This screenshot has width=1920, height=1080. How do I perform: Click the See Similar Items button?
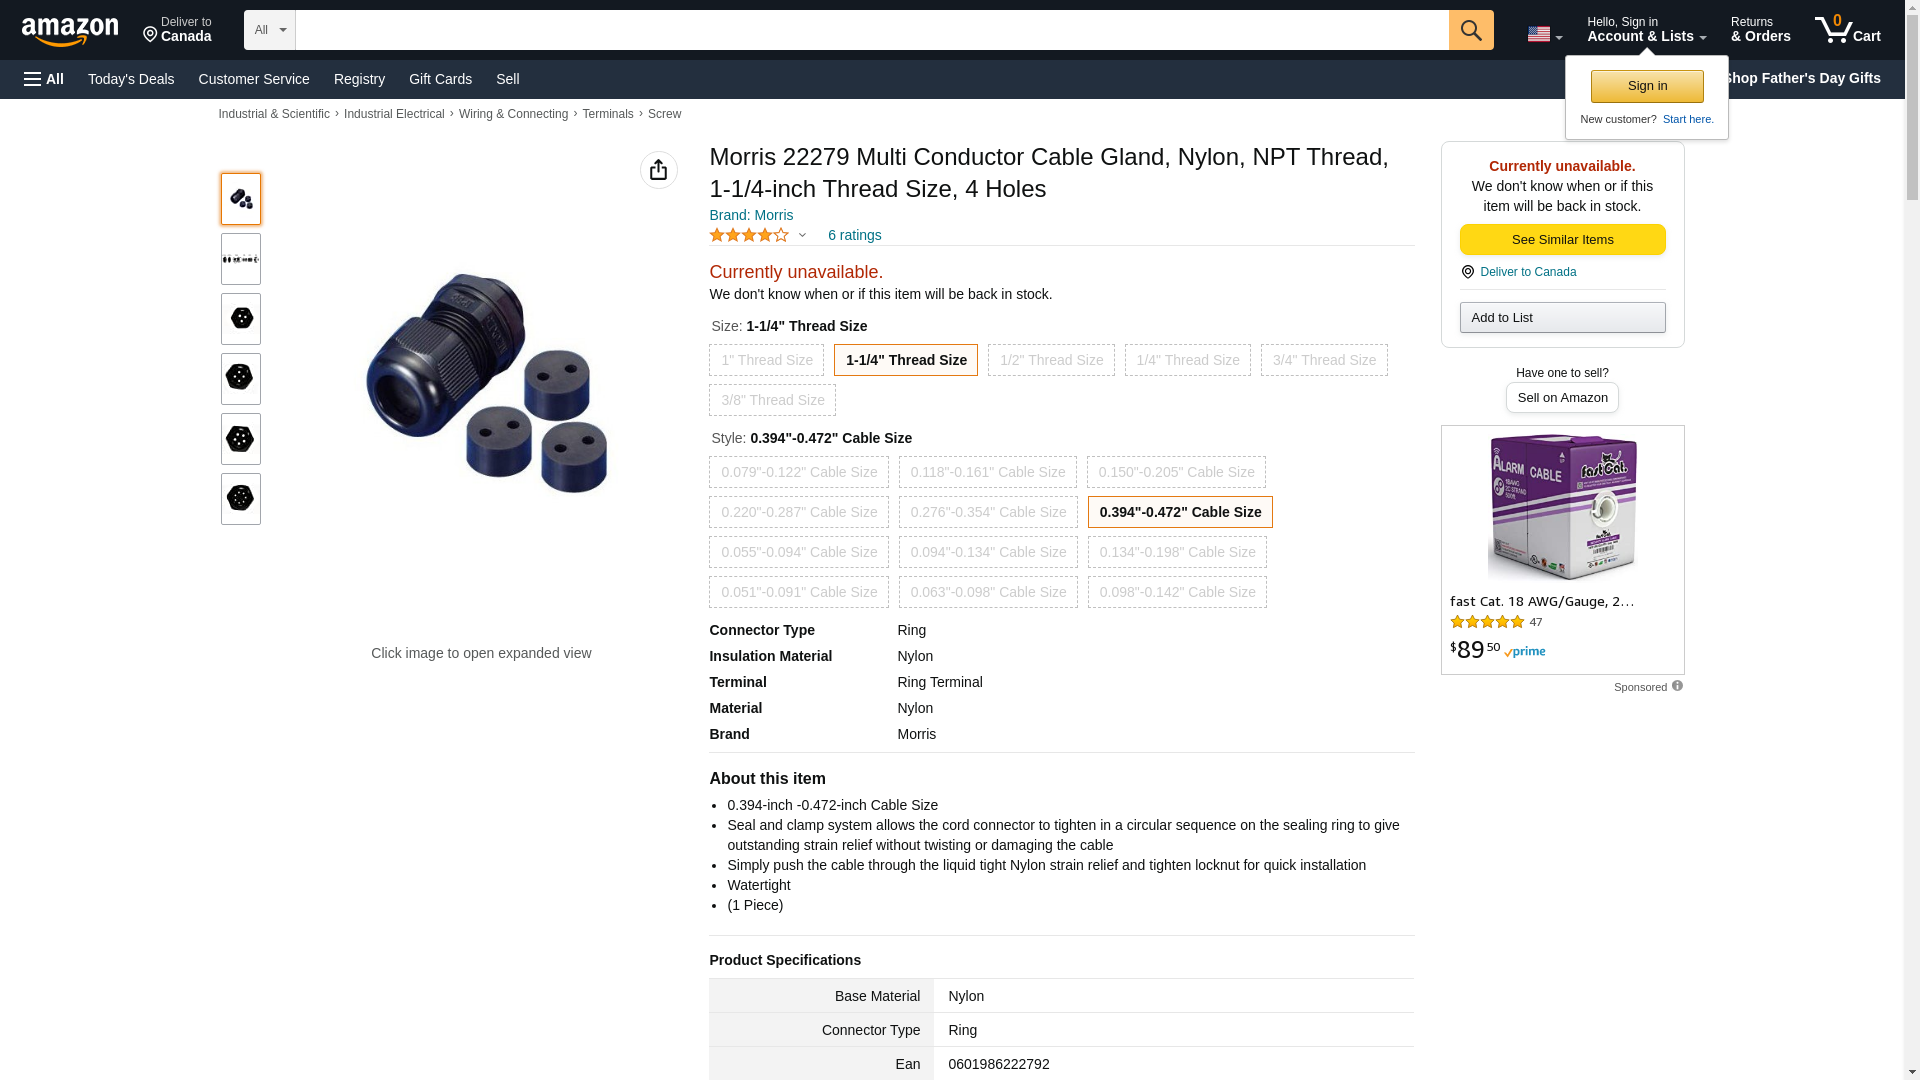[x=1562, y=240]
